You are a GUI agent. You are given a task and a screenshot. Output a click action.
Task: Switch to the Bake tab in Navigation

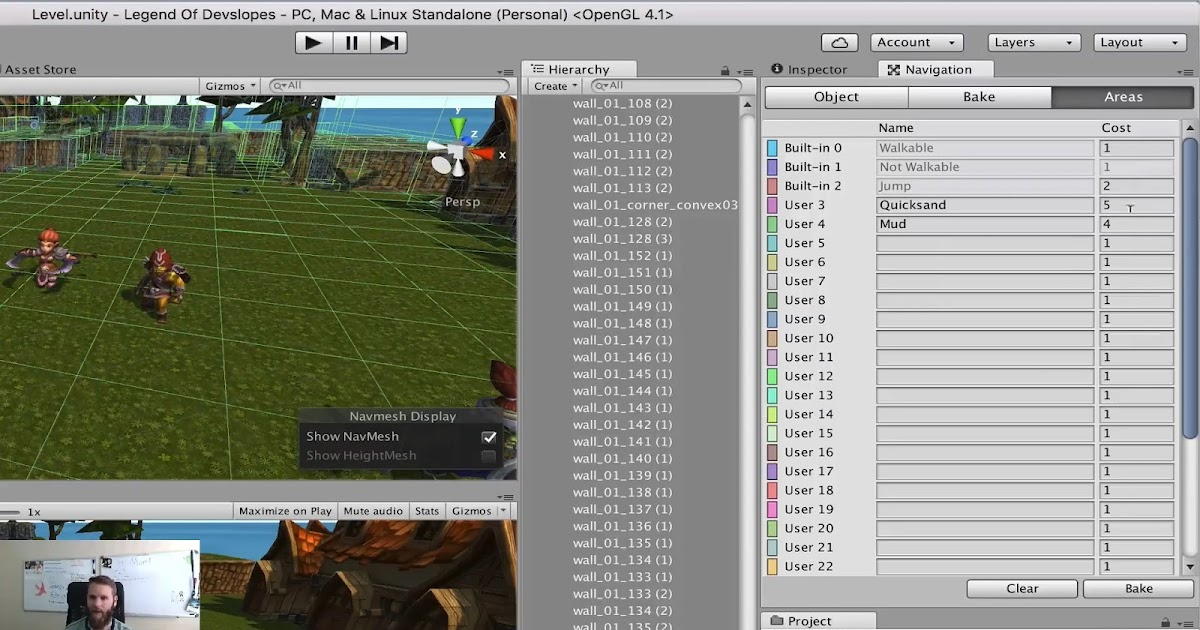(979, 97)
